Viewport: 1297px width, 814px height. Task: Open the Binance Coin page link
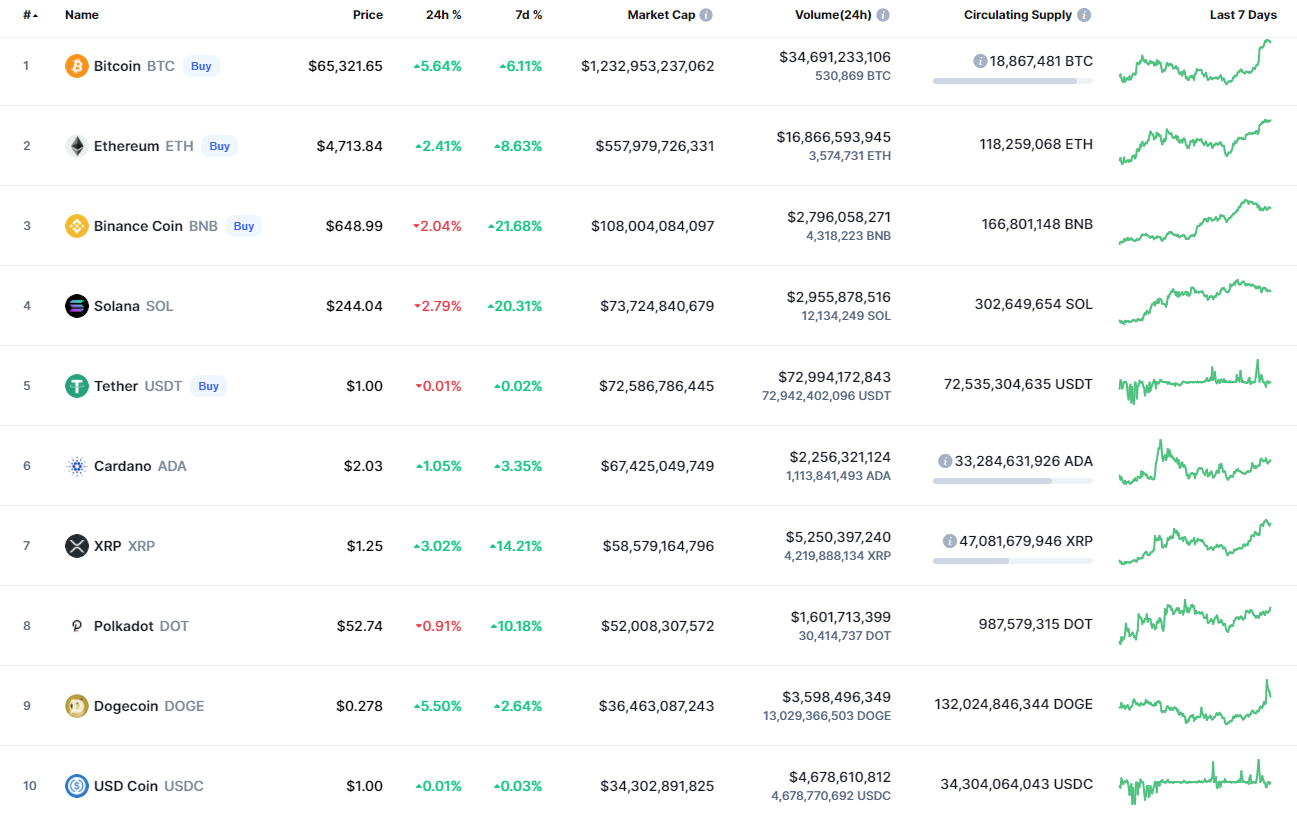point(138,226)
